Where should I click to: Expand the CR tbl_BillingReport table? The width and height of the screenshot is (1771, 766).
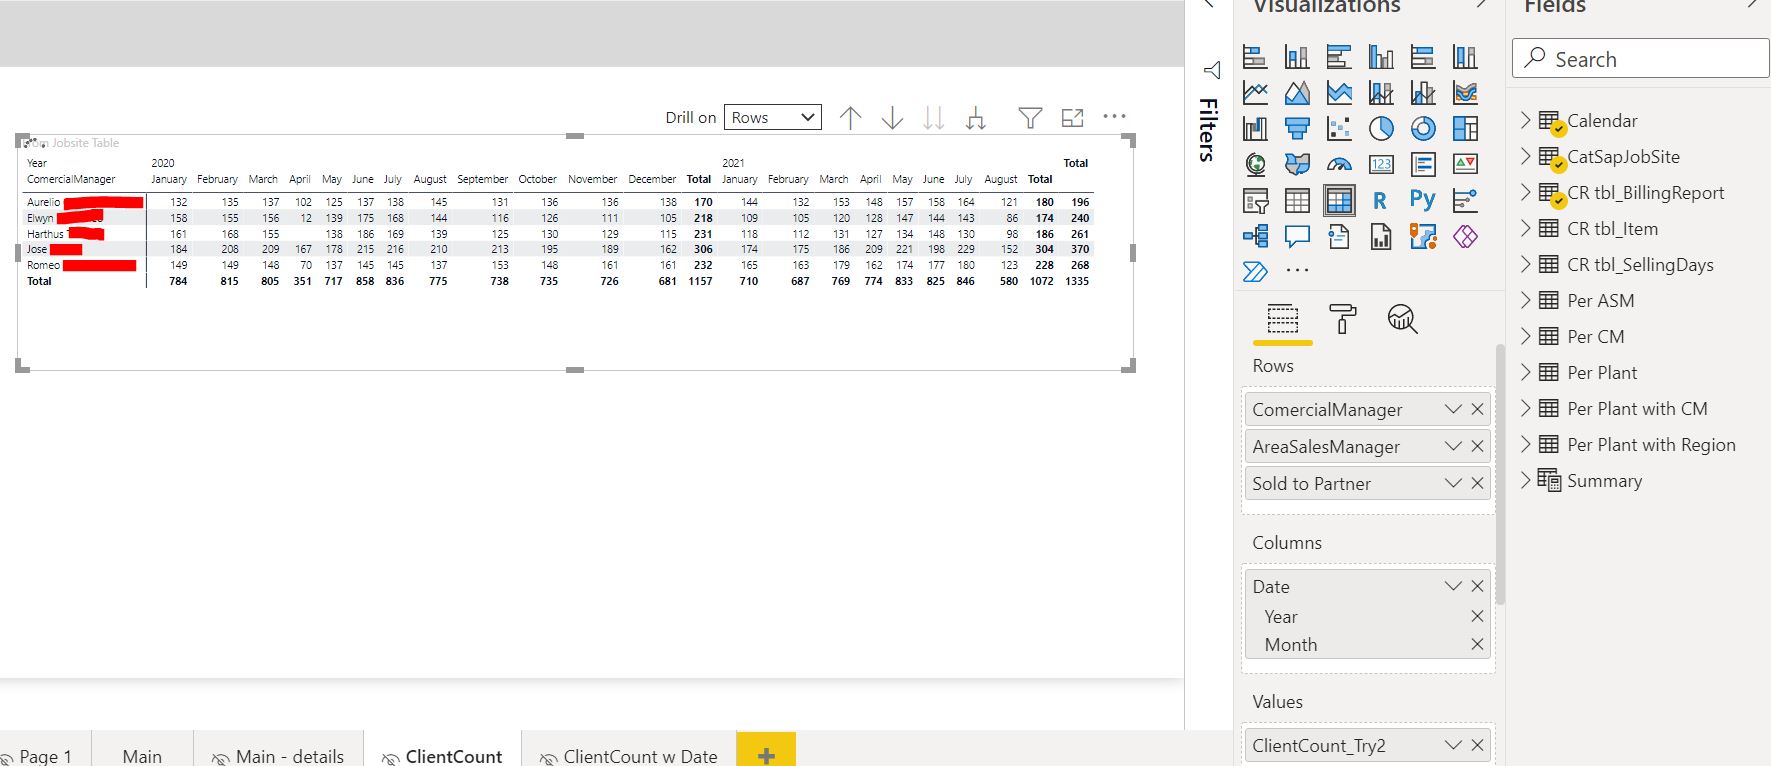1525,192
